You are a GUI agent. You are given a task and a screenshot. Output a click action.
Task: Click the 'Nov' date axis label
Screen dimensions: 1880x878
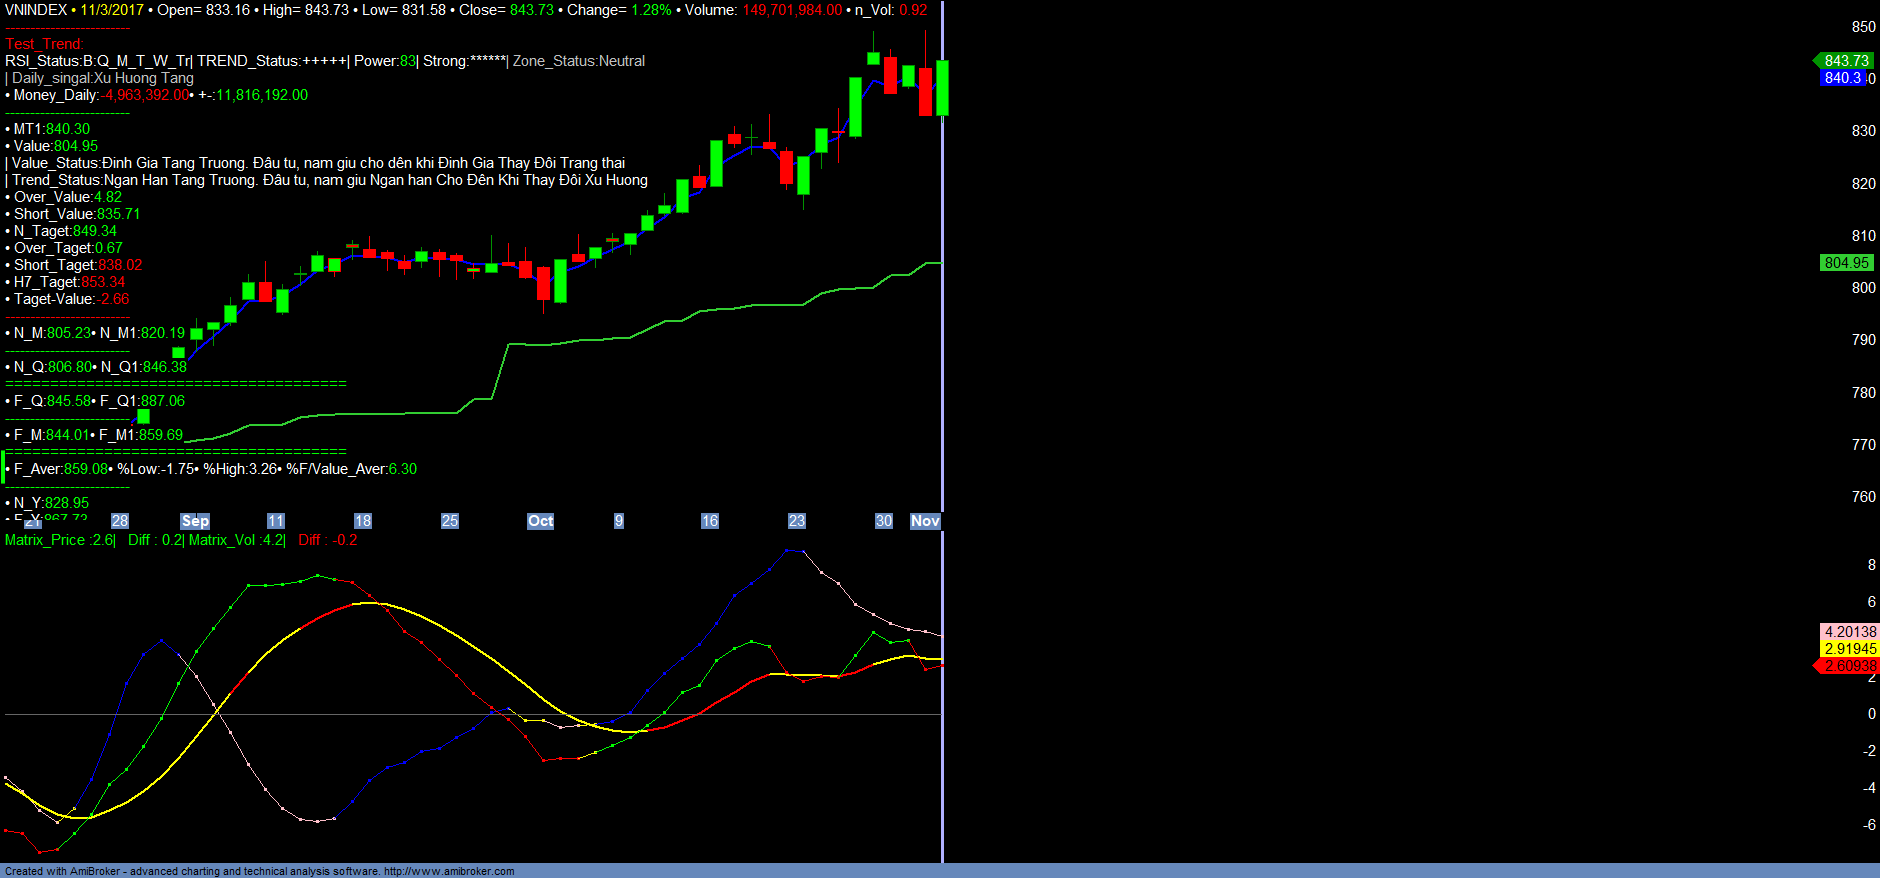[x=925, y=521]
